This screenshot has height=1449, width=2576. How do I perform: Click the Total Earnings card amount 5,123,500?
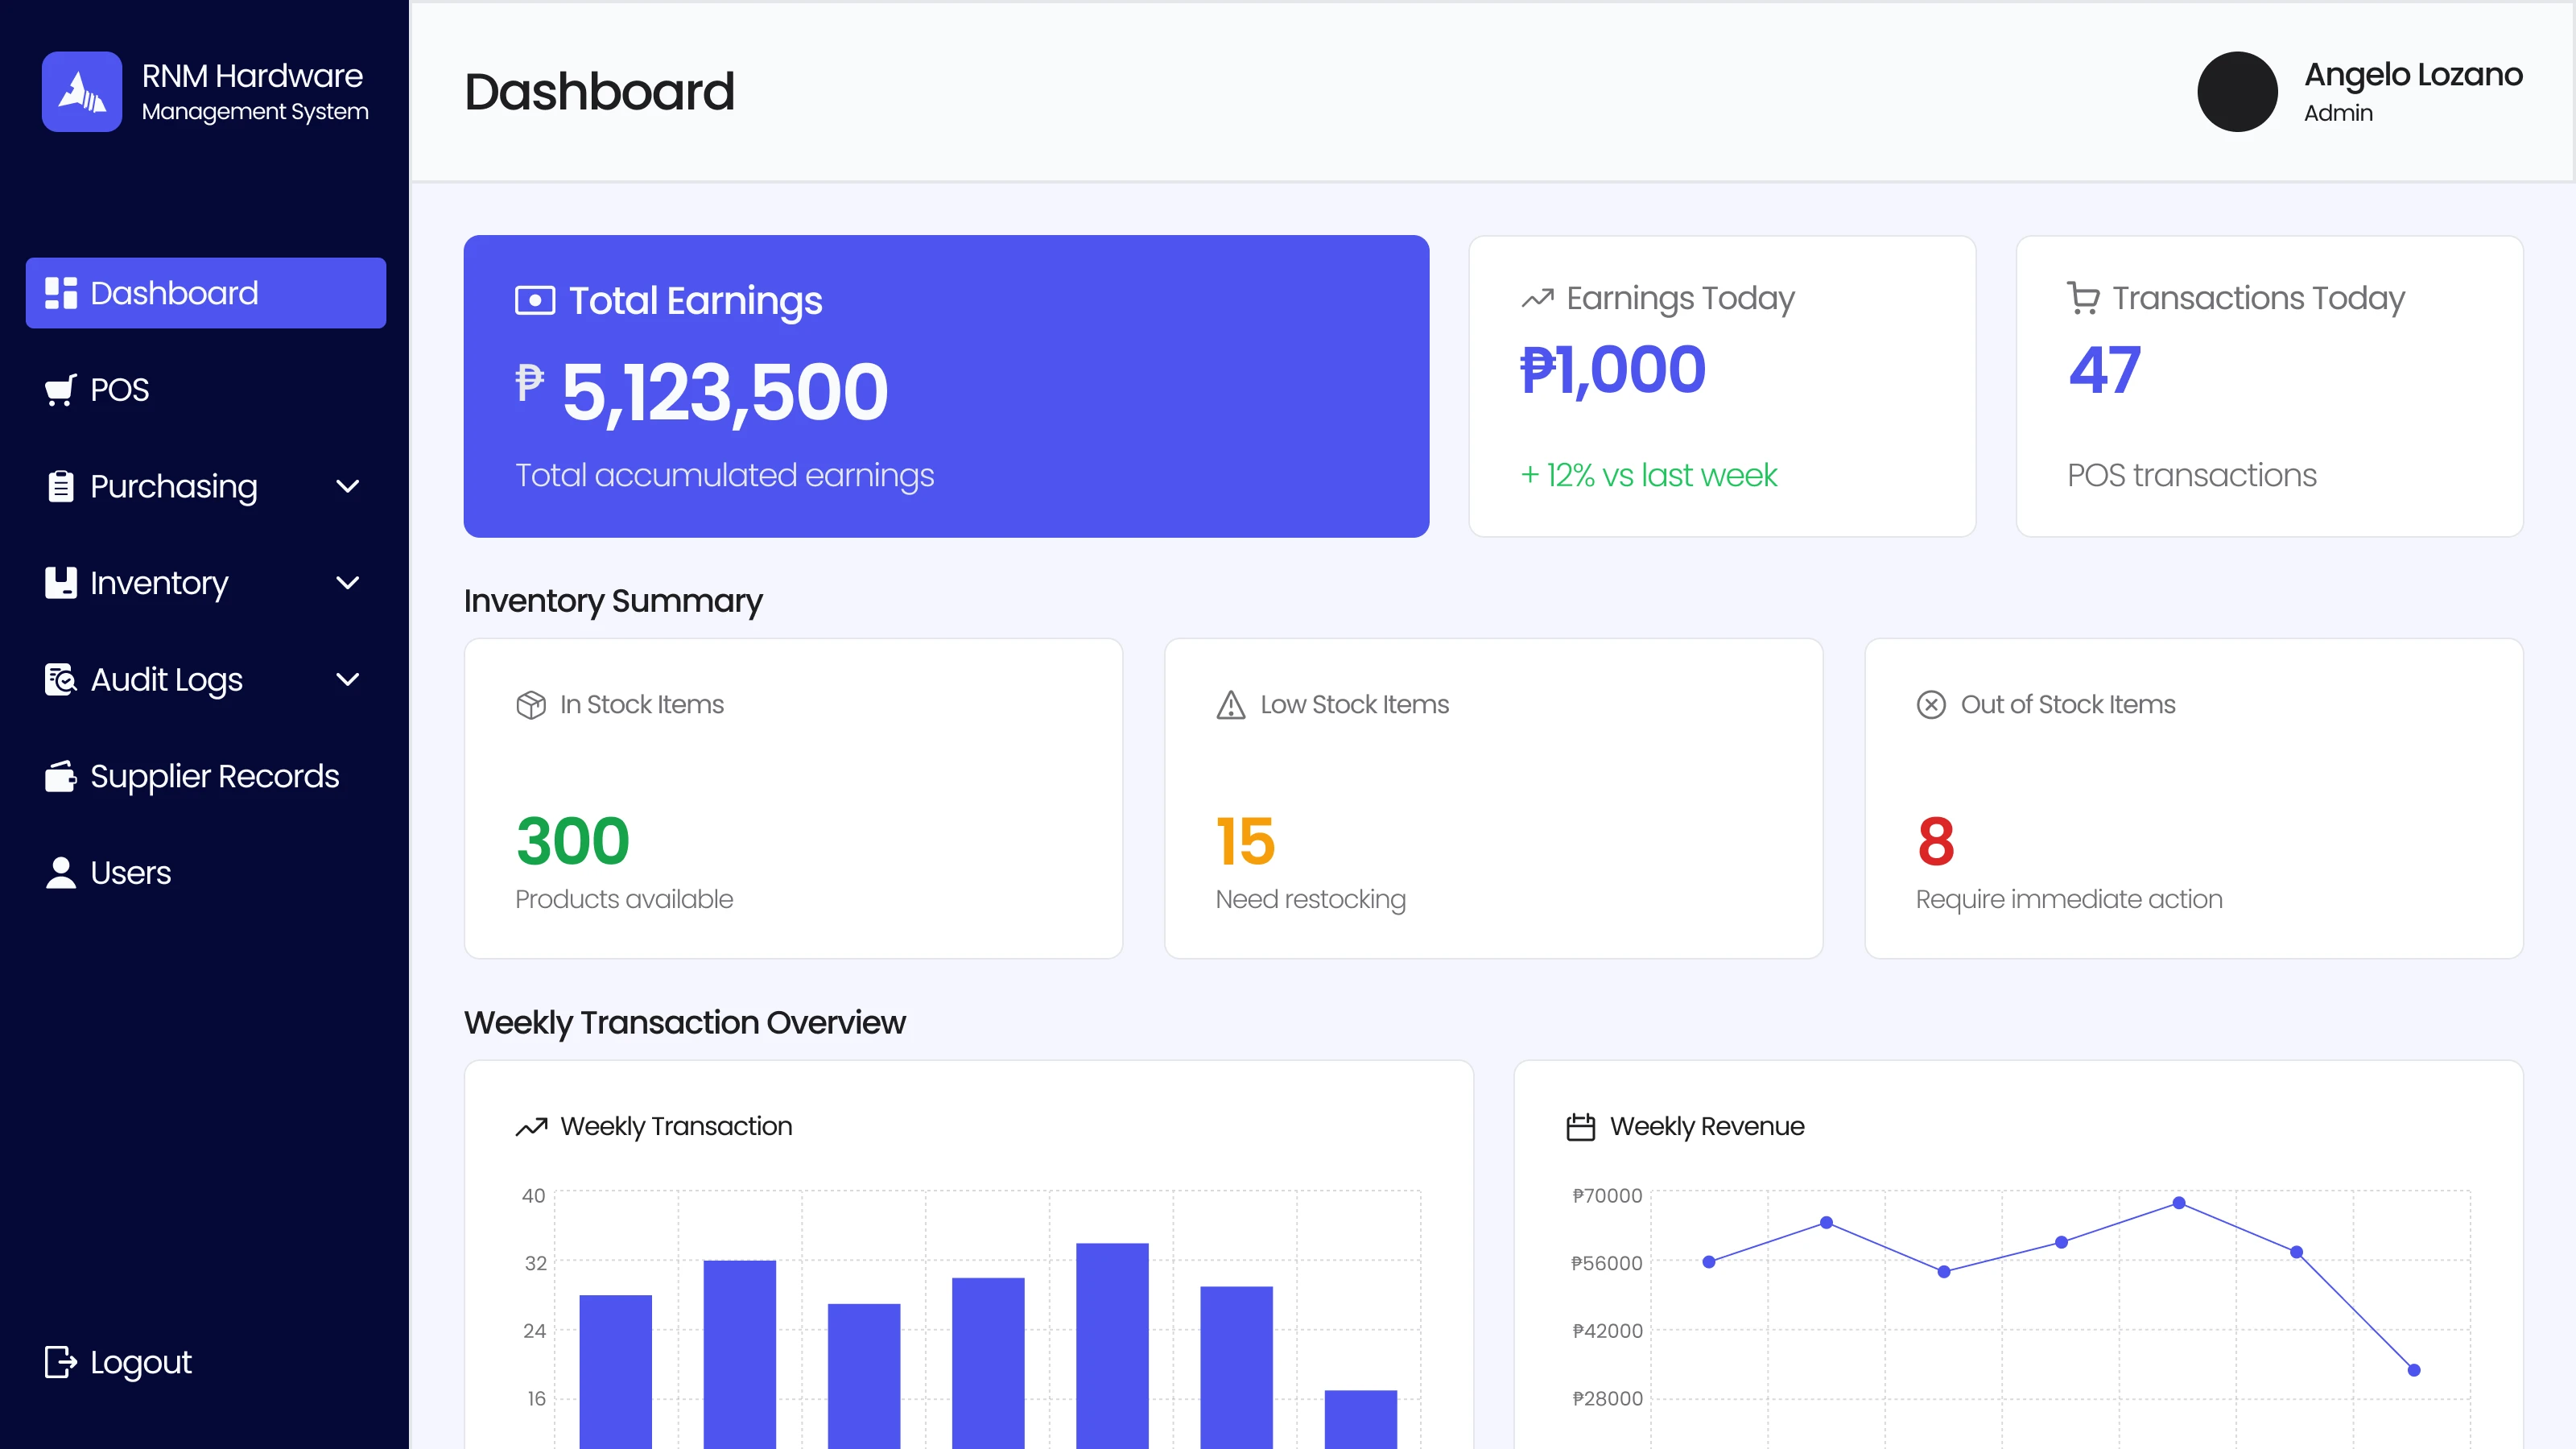724,393
